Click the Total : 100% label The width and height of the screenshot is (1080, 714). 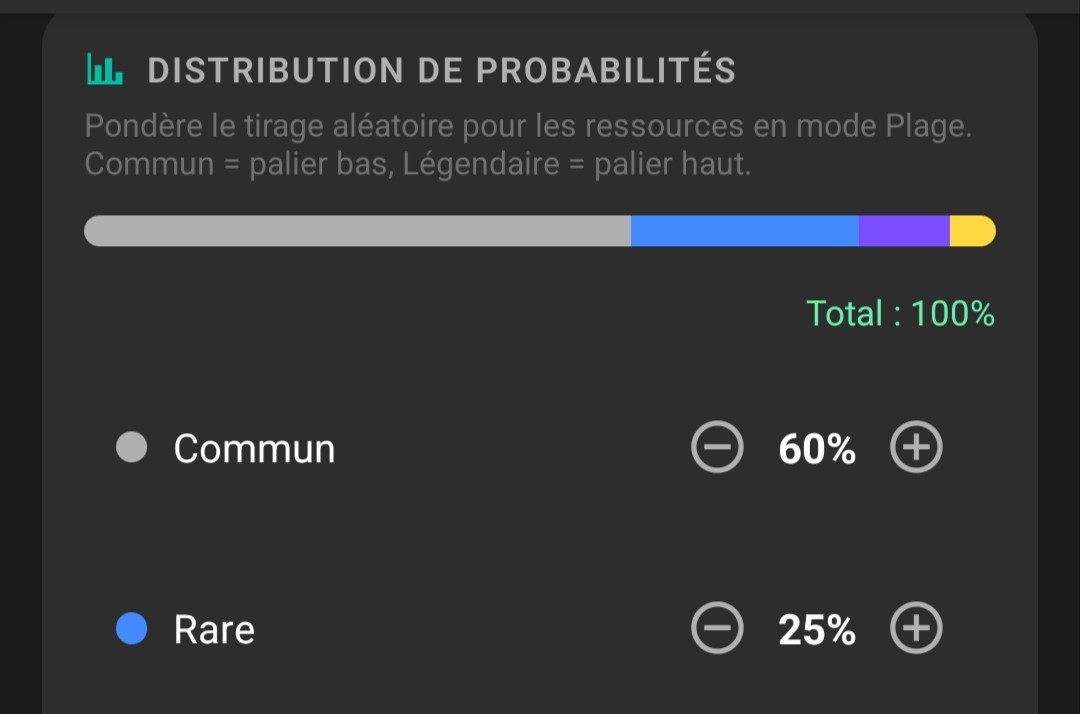coord(900,314)
